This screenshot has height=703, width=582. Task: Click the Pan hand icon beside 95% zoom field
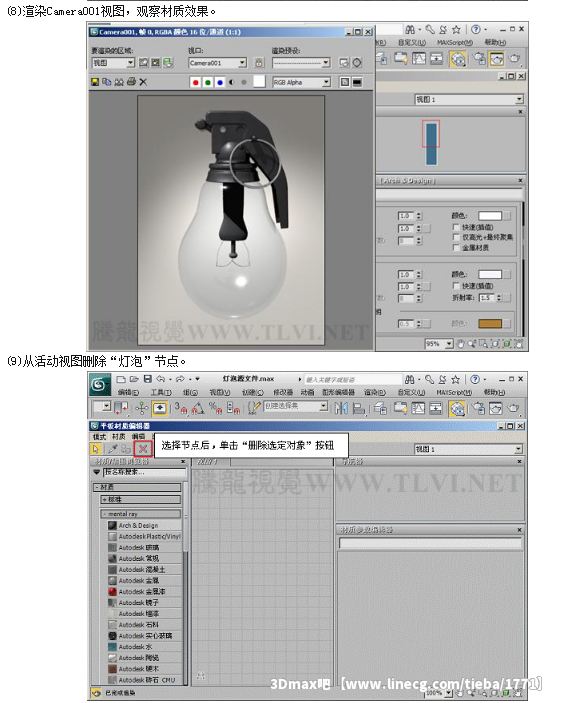[460, 344]
